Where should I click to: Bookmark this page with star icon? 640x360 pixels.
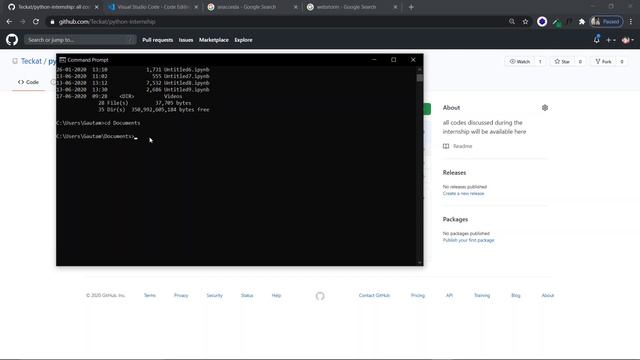pyautogui.click(x=525, y=22)
